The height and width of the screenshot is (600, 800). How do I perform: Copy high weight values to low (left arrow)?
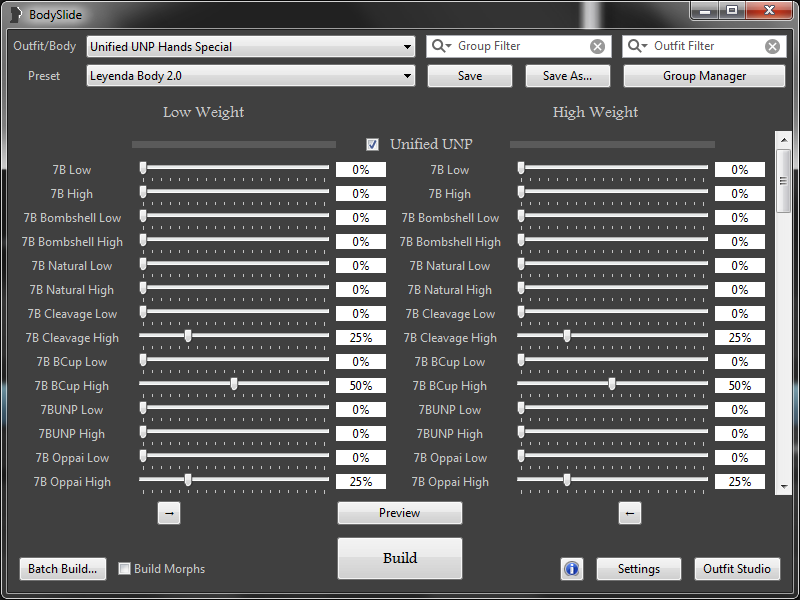pyautogui.click(x=630, y=513)
